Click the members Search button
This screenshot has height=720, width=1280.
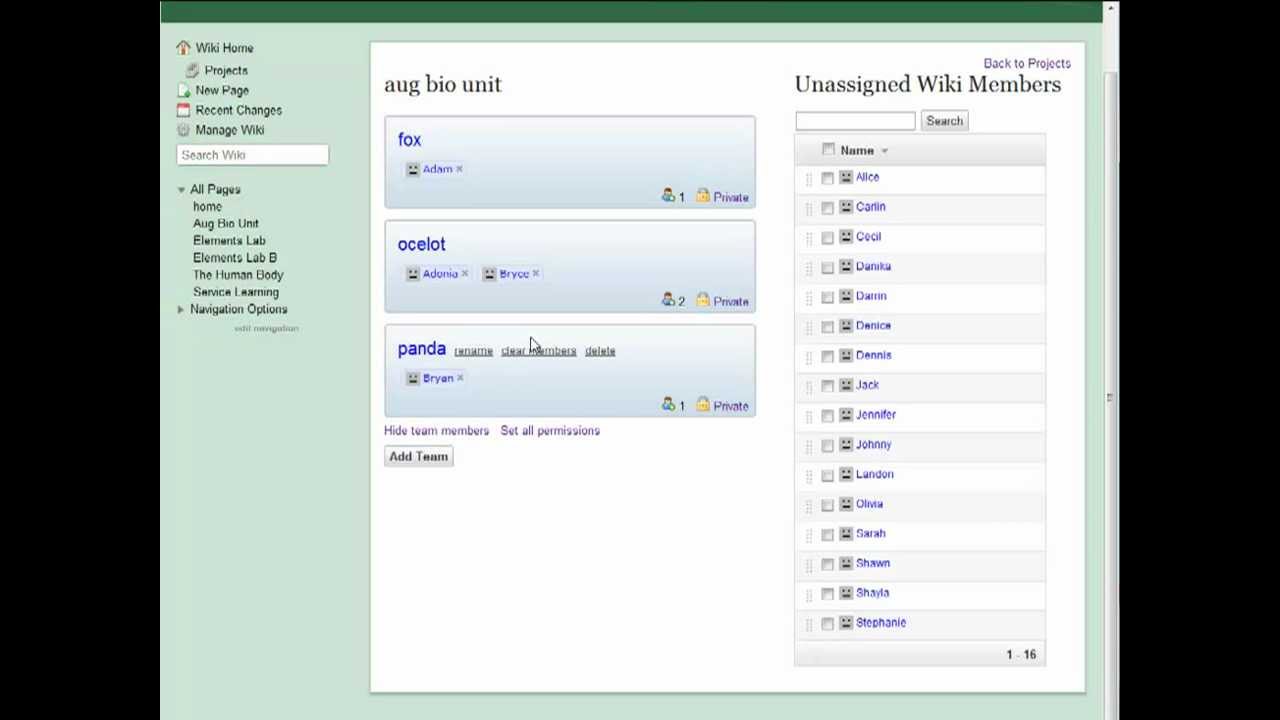[944, 121]
